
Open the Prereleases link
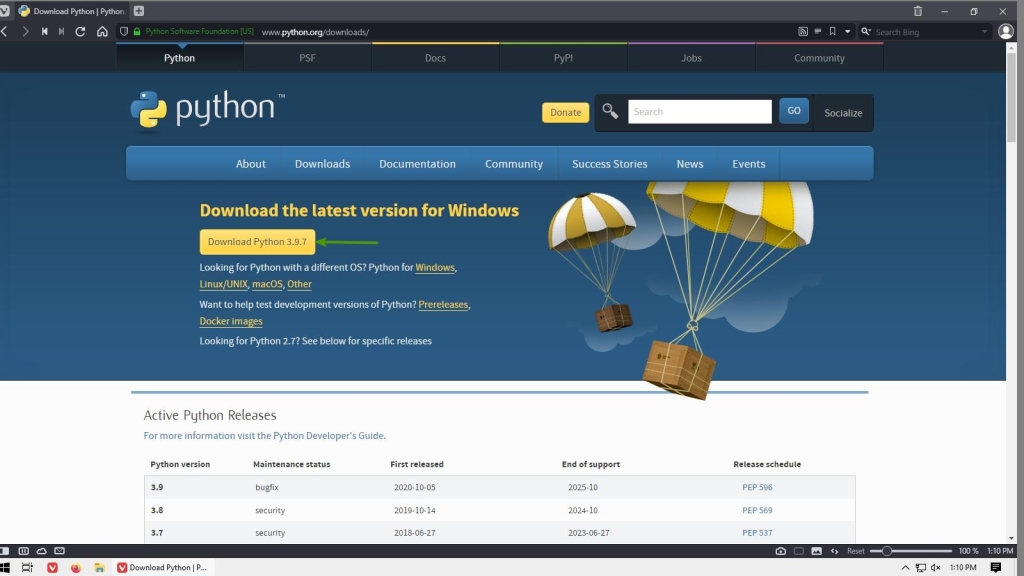click(443, 304)
